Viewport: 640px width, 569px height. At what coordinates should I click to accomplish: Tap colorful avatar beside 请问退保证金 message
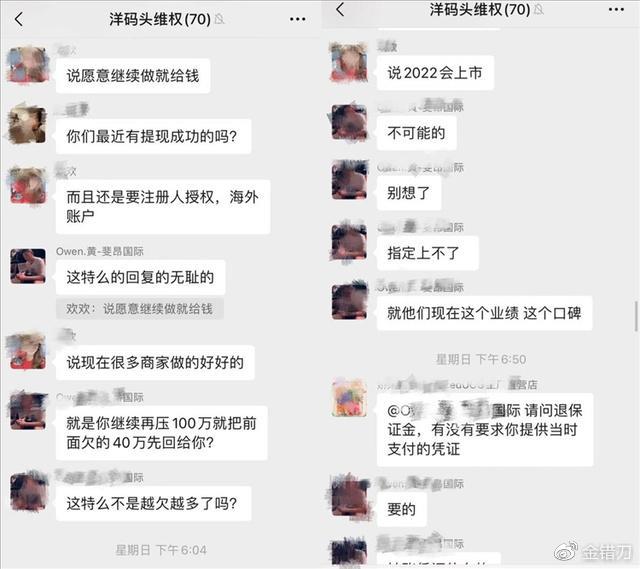click(349, 398)
